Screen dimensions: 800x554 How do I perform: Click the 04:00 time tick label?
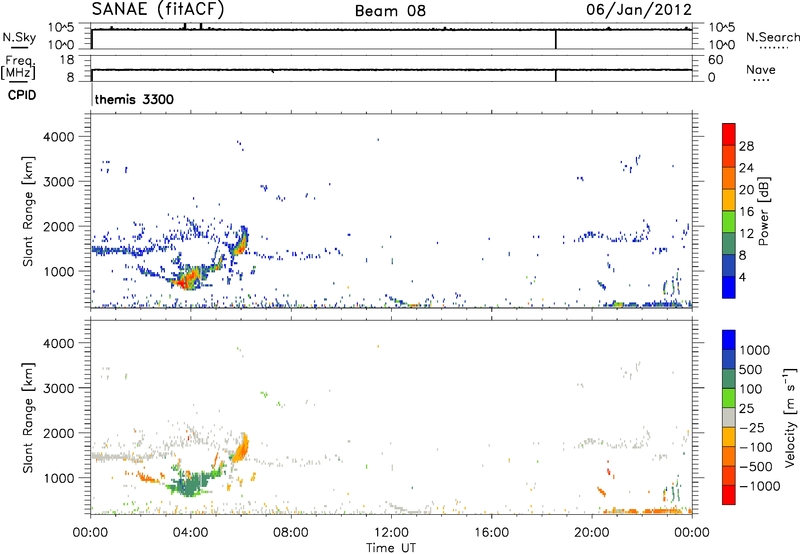pos(190,533)
